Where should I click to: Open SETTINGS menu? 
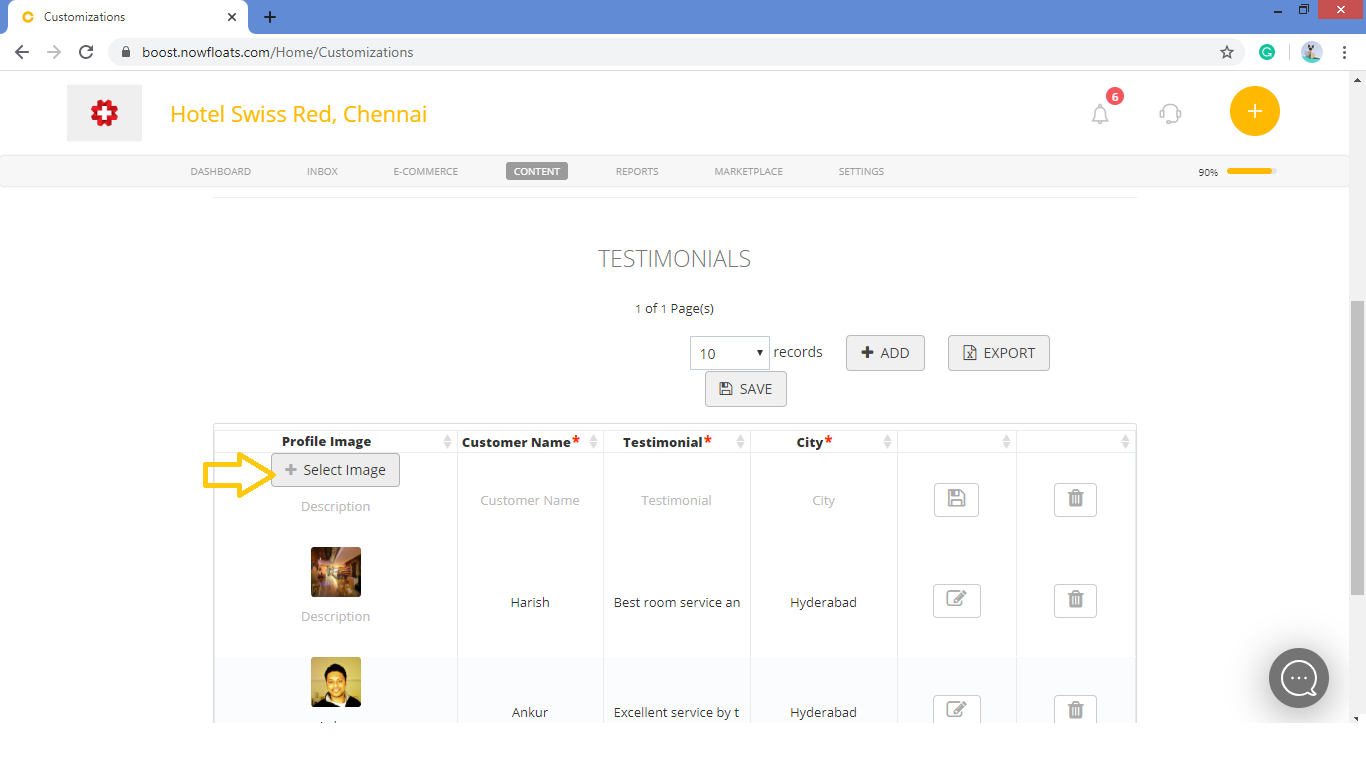tap(861, 171)
